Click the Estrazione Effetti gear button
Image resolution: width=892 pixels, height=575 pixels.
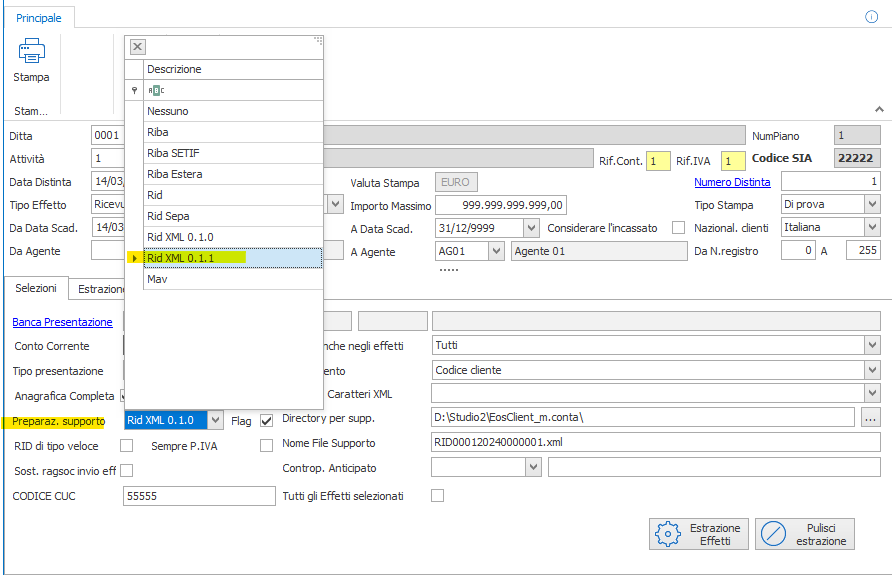point(699,534)
